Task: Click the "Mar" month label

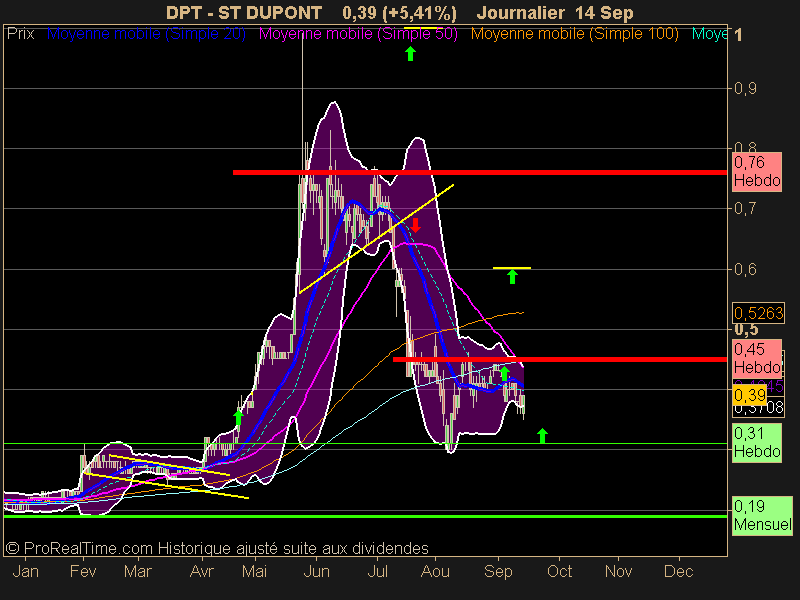Action: click(138, 571)
